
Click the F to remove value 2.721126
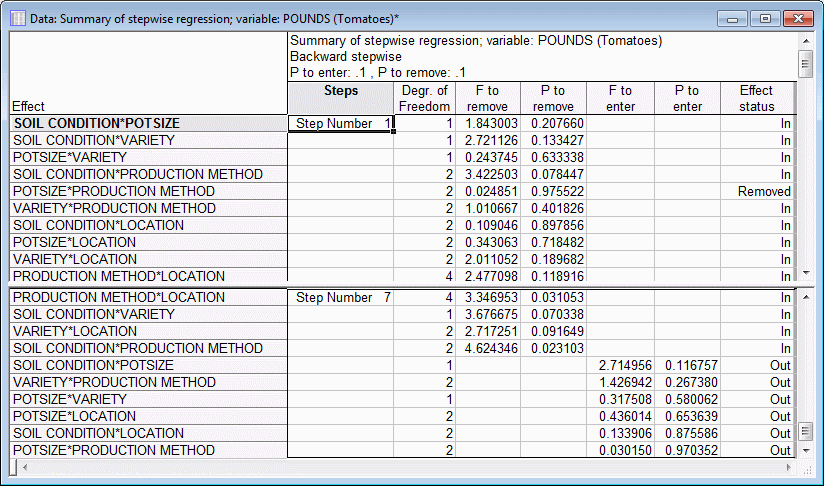click(x=488, y=140)
